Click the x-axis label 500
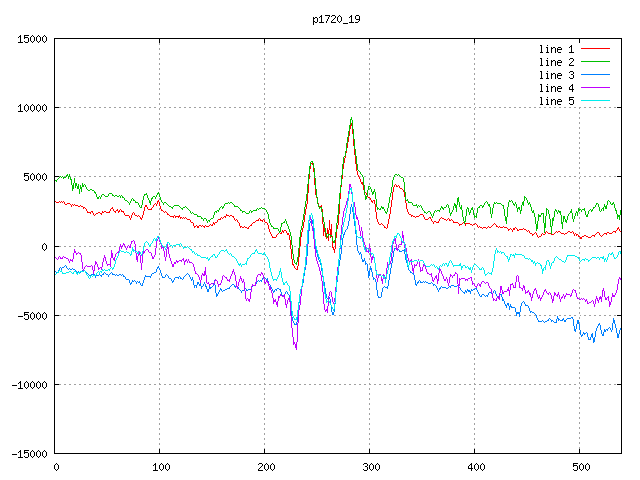This screenshot has width=640, height=480. click(581, 467)
